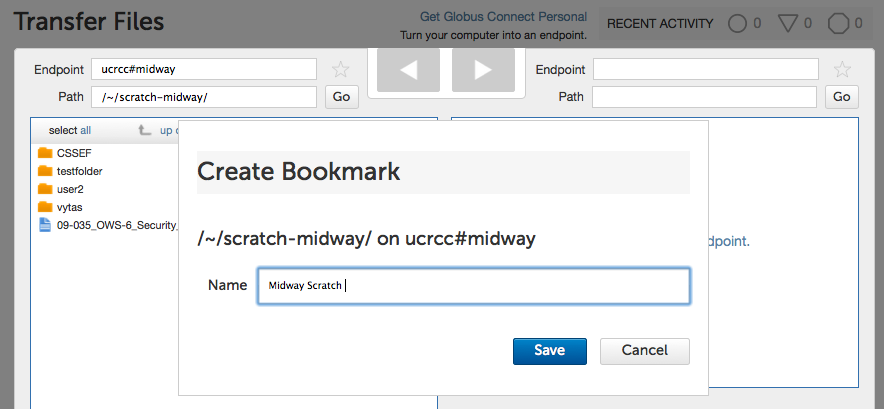Click Go beside /~/scratch-midway/ path
Viewport: 884px width, 409px height.
click(342, 97)
